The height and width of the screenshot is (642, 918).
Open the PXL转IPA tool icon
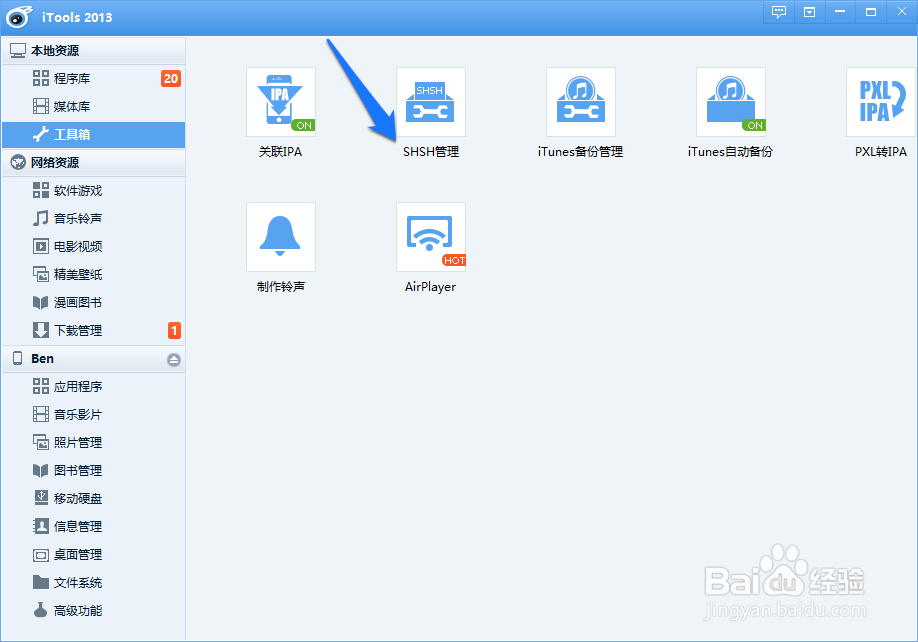(x=881, y=102)
